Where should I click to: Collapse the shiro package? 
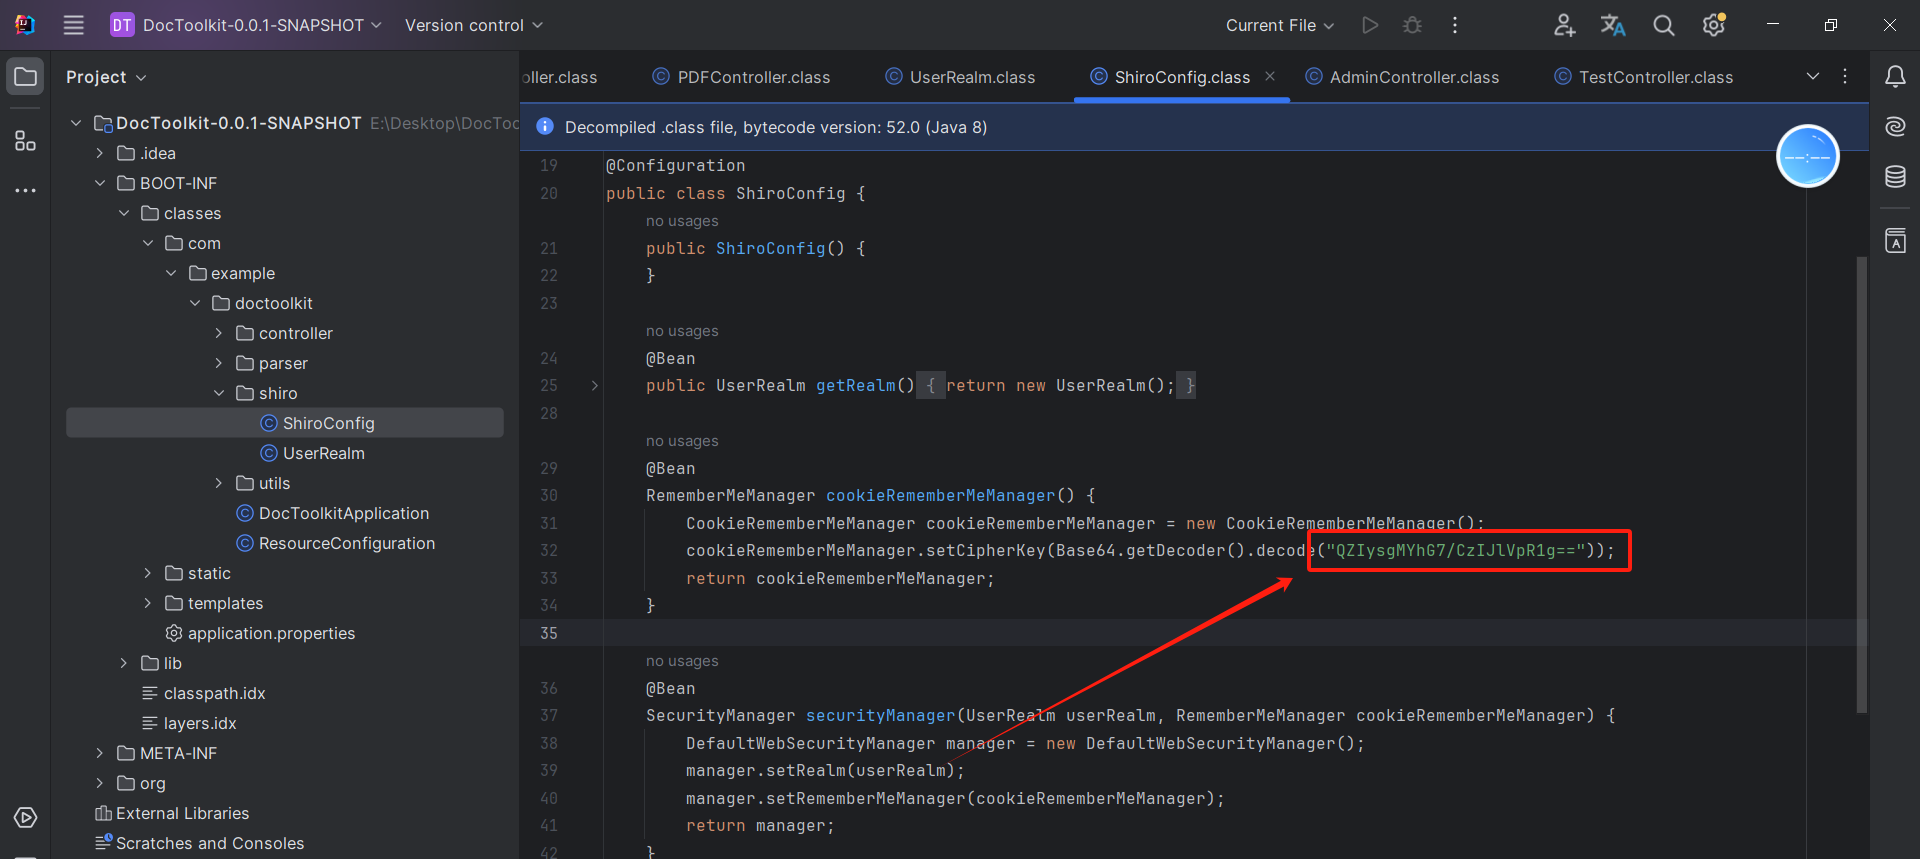click(x=219, y=393)
